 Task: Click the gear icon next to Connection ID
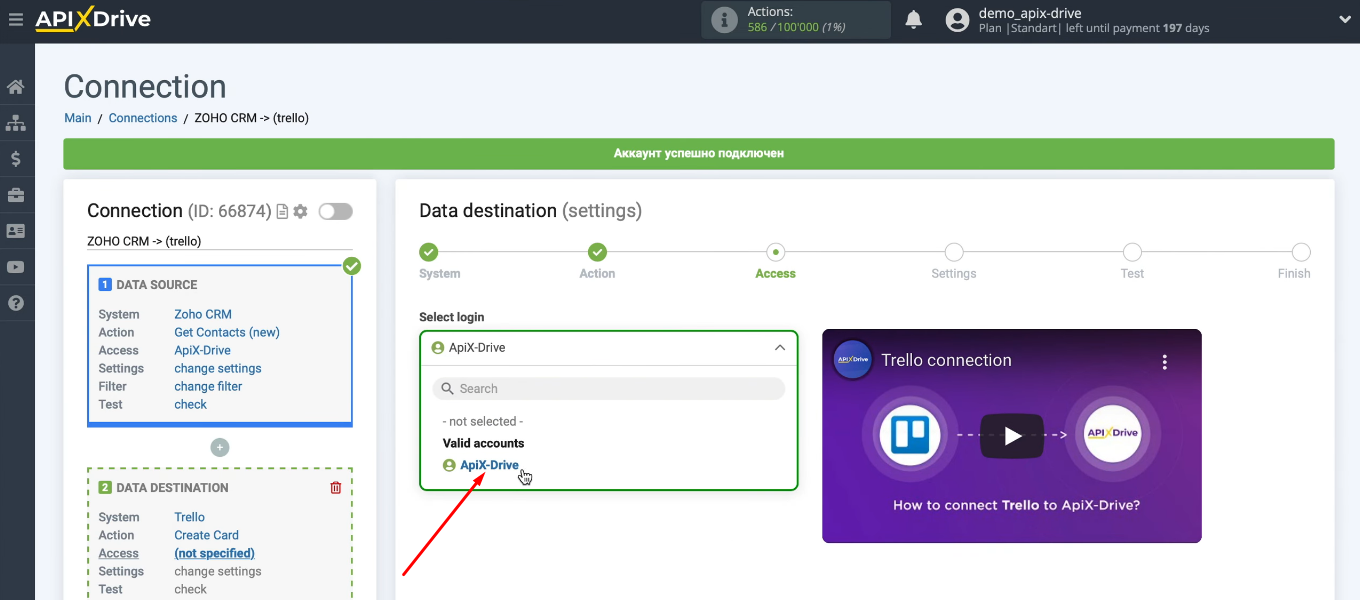(x=299, y=211)
